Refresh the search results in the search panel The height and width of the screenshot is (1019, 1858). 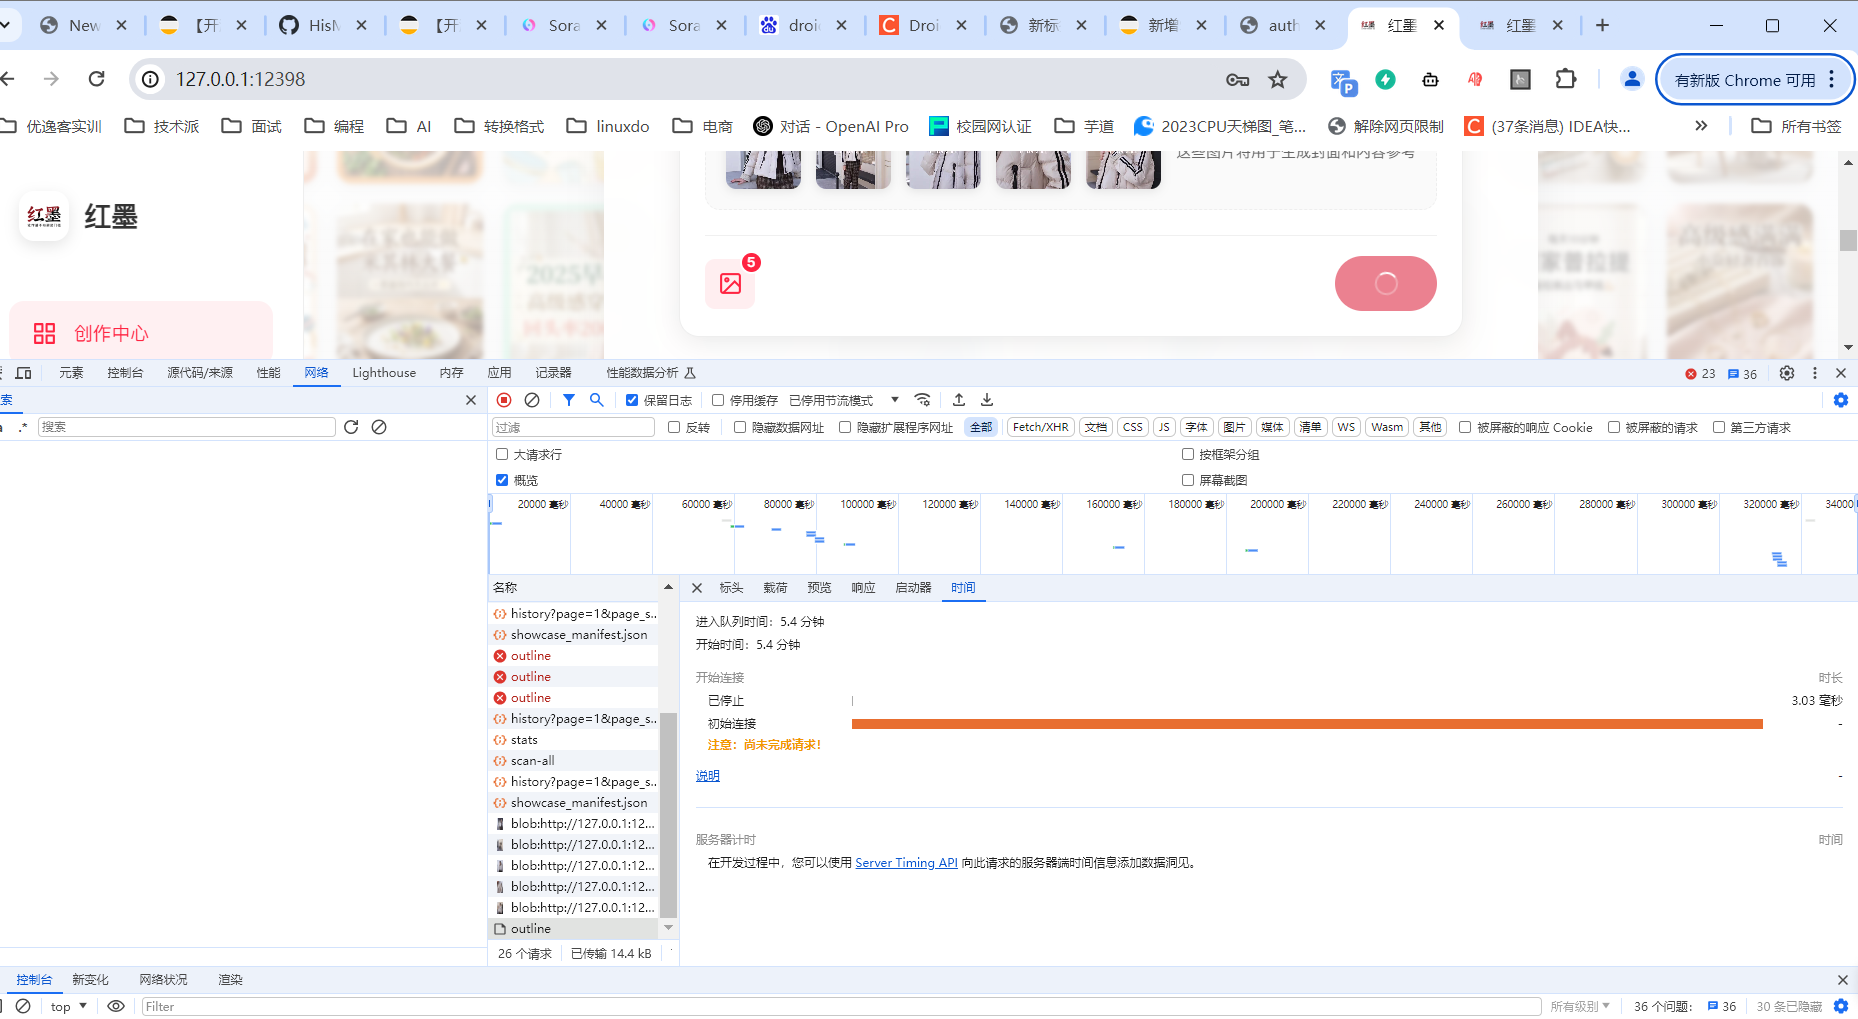tap(351, 427)
